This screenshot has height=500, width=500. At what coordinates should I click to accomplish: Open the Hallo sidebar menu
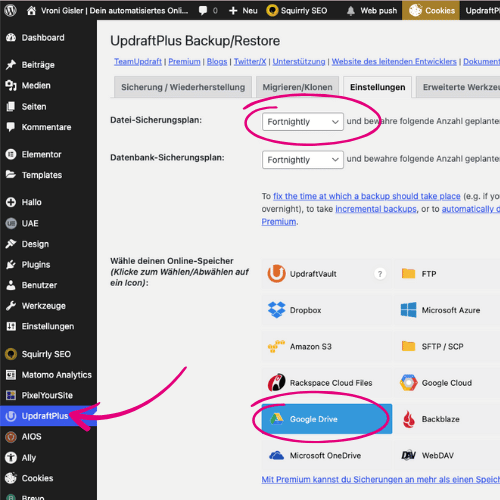point(48,202)
